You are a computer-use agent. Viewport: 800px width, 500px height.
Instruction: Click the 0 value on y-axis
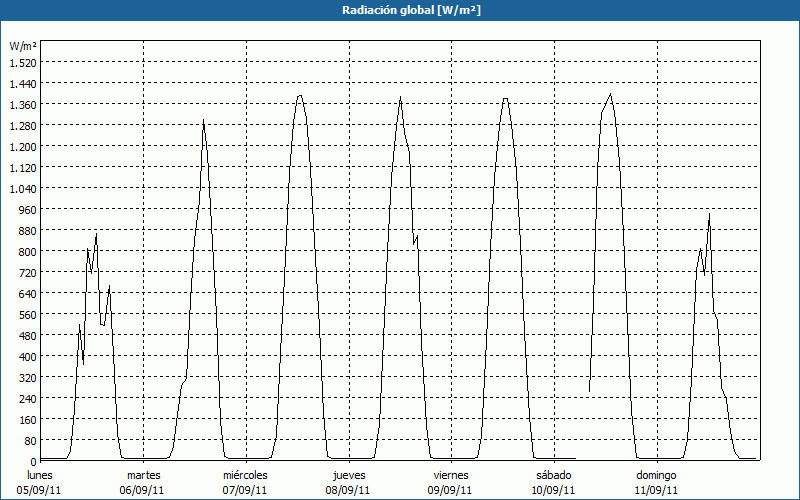click(x=32, y=461)
